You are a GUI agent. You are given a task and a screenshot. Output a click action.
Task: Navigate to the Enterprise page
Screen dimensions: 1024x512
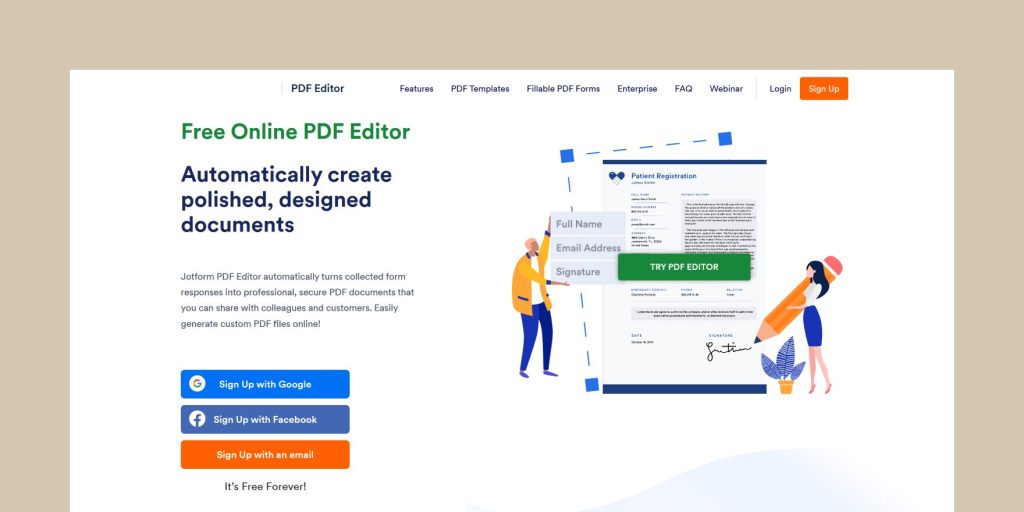637,89
